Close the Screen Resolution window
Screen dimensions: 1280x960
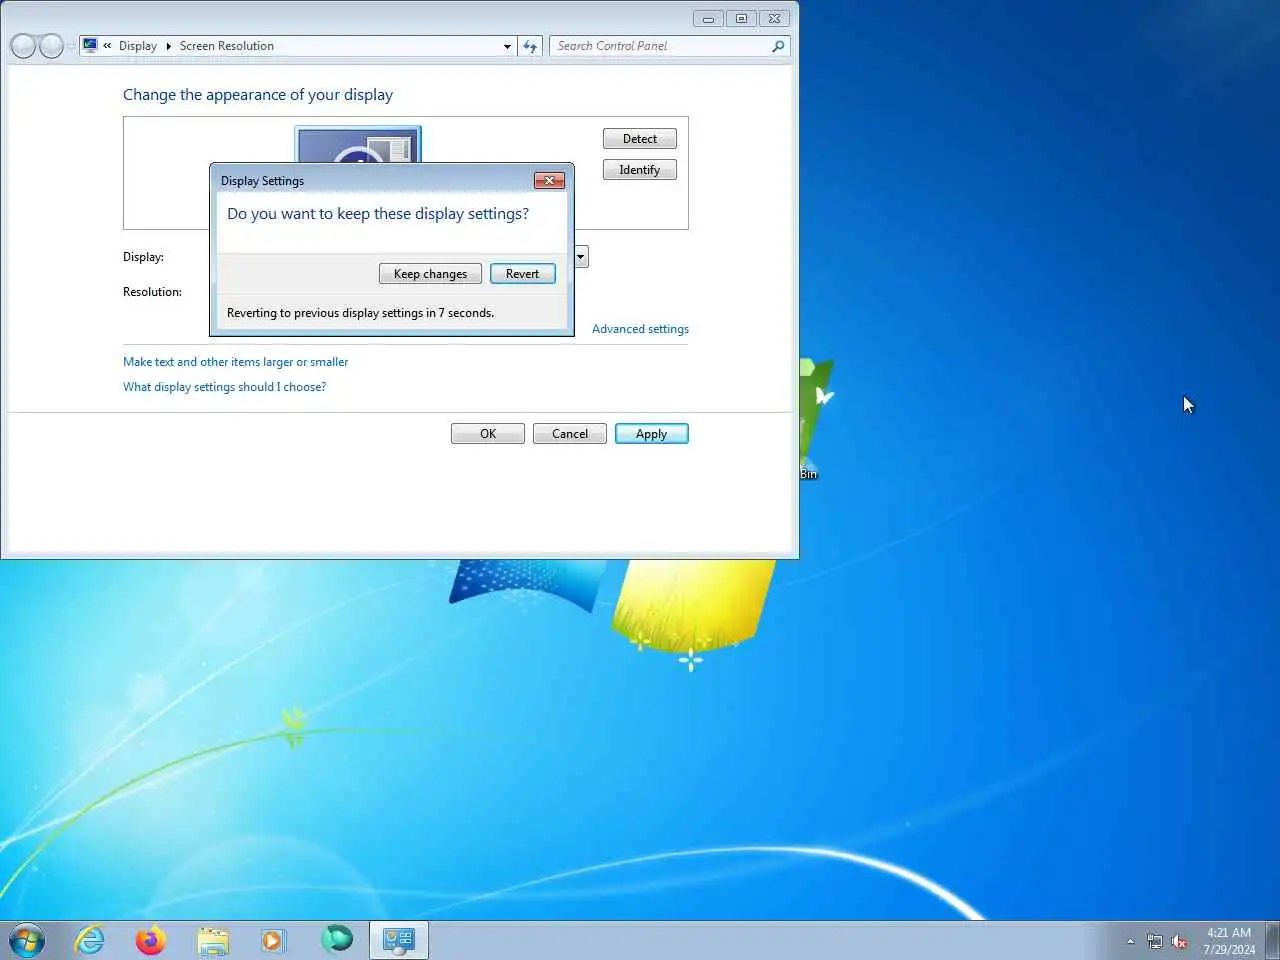point(775,19)
